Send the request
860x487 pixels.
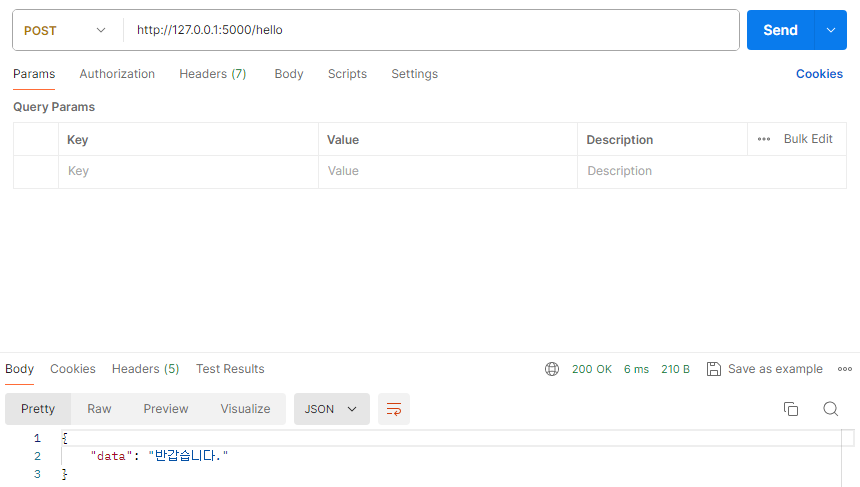point(780,30)
